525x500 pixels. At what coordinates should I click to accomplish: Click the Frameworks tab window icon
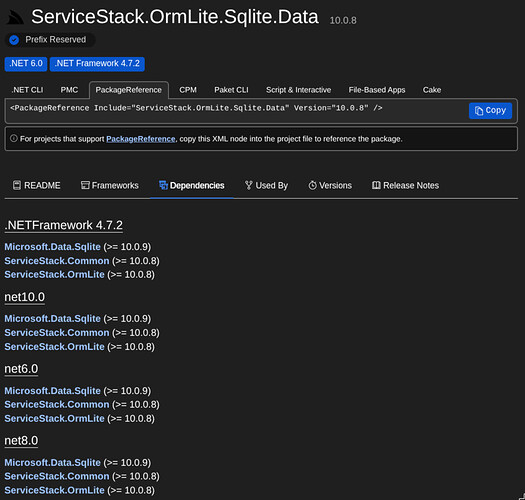click(x=85, y=185)
